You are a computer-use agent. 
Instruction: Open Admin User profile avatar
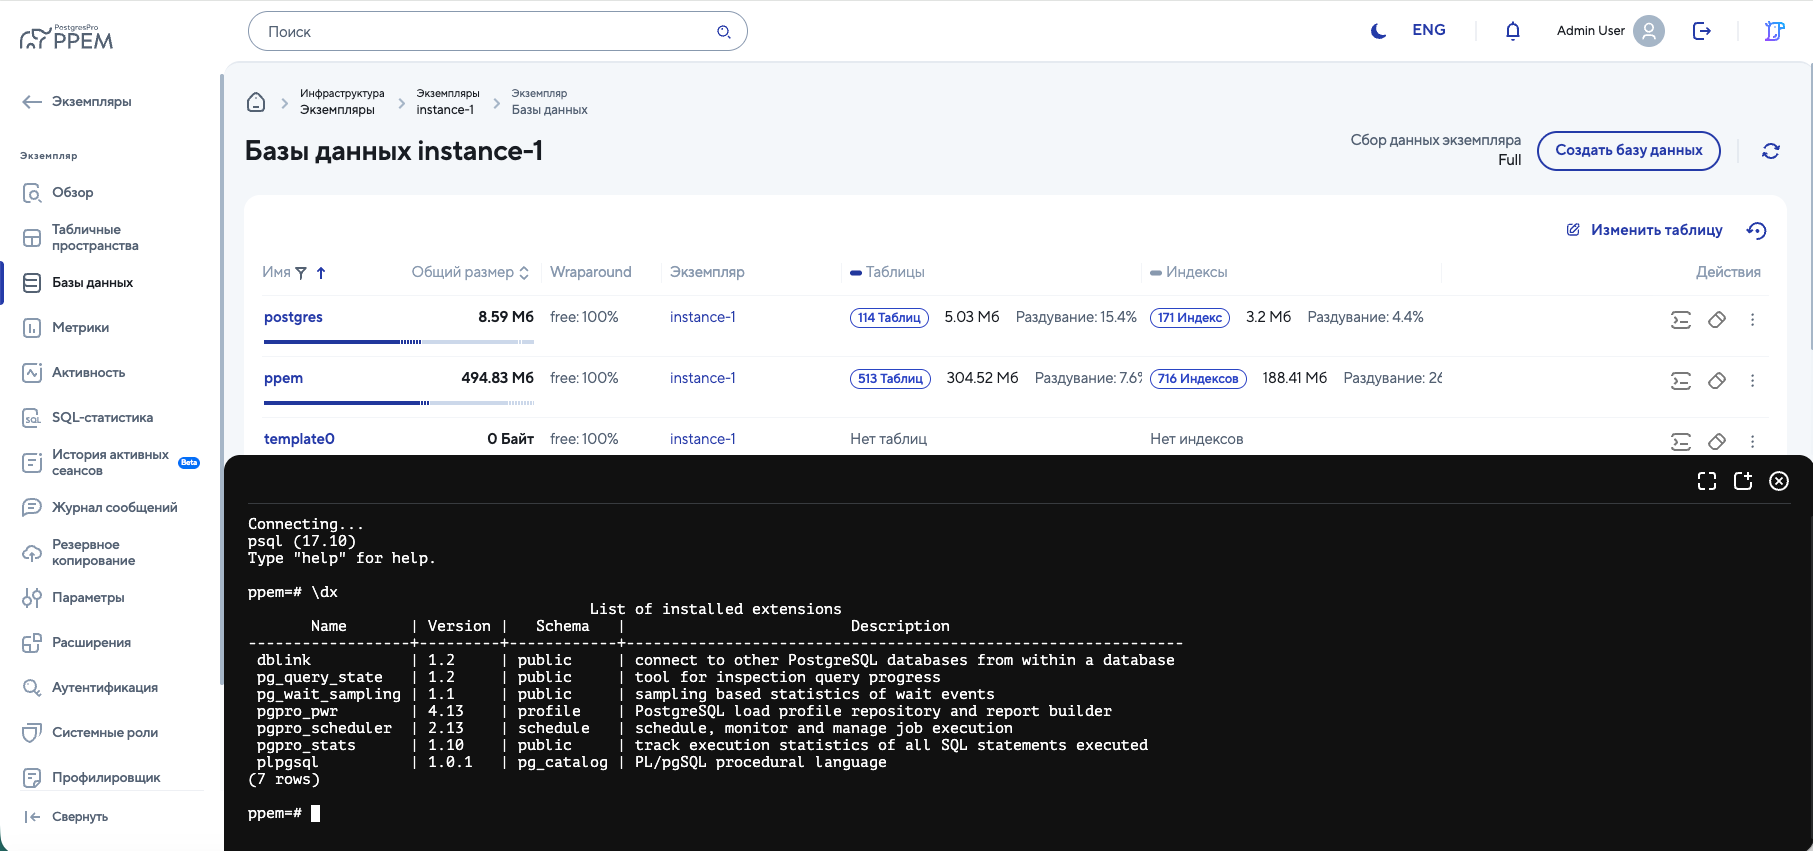(1649, 31)
